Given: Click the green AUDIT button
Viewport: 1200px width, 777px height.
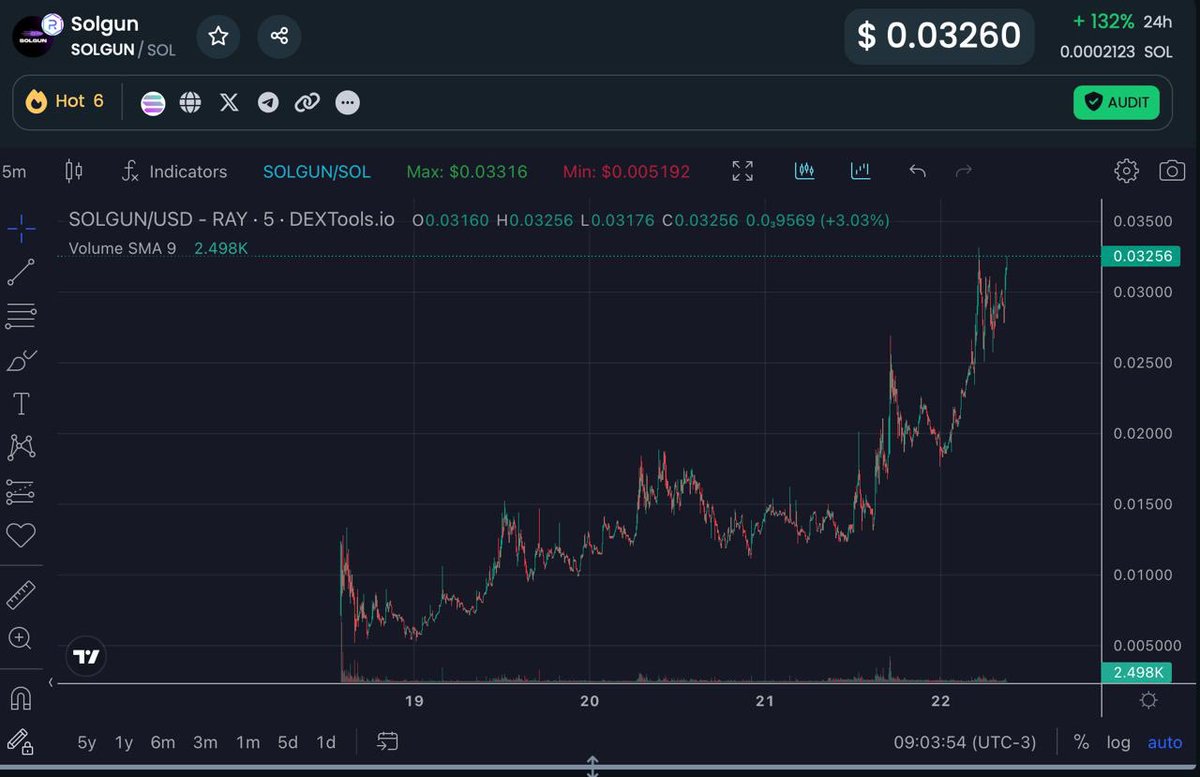Looking at the screenshot, I should pyautogui.click(x=1117, y=102).
